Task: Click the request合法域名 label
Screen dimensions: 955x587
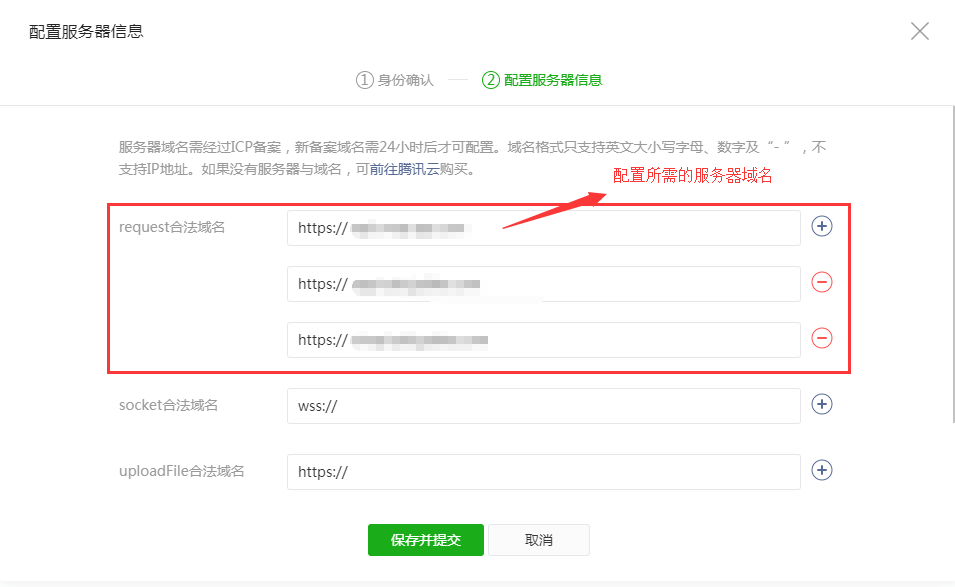Action: (x=172, y=227)
